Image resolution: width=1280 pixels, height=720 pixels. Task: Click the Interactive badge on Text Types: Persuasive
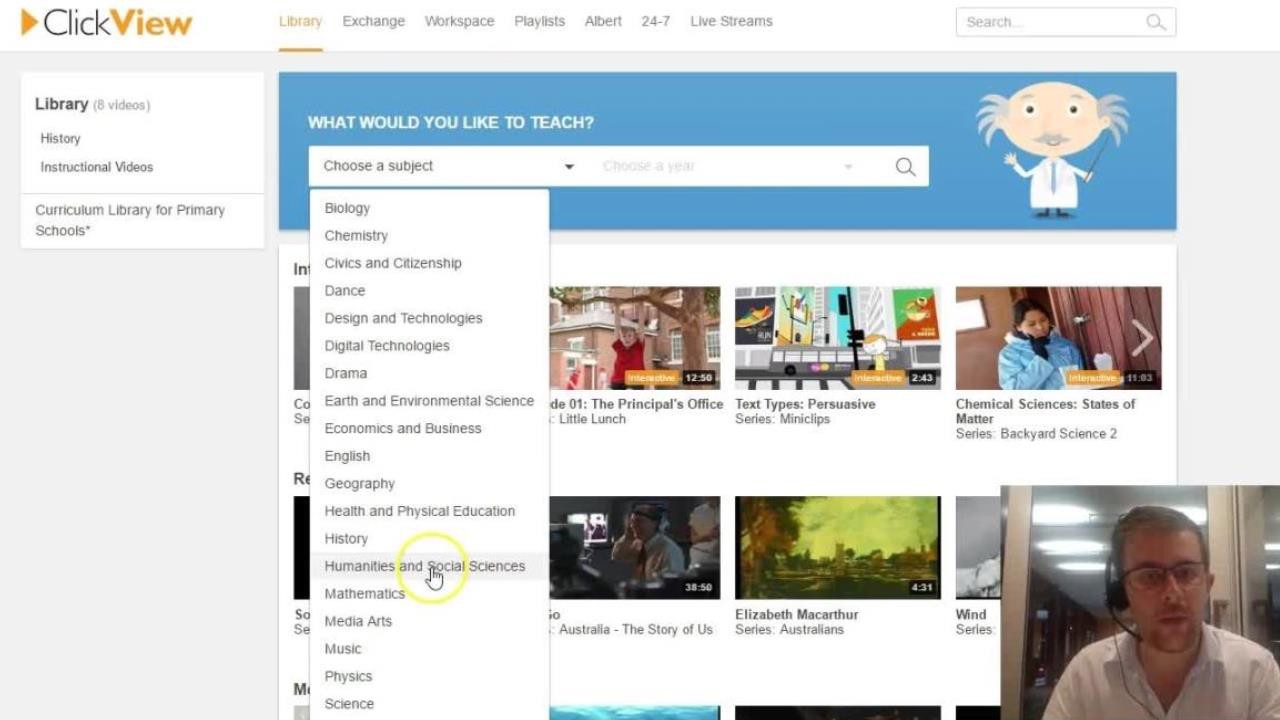click(877, 378)
